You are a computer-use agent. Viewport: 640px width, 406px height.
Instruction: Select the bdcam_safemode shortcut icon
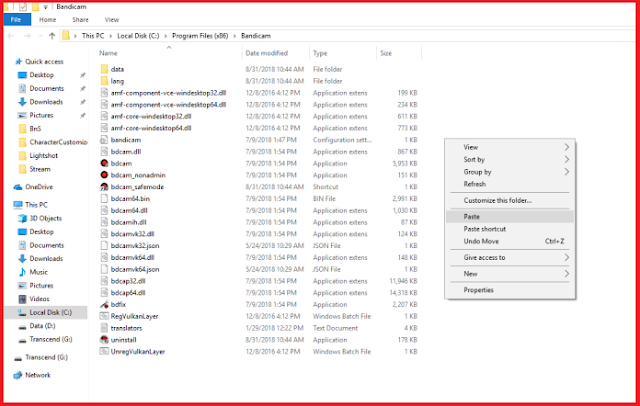104,187
